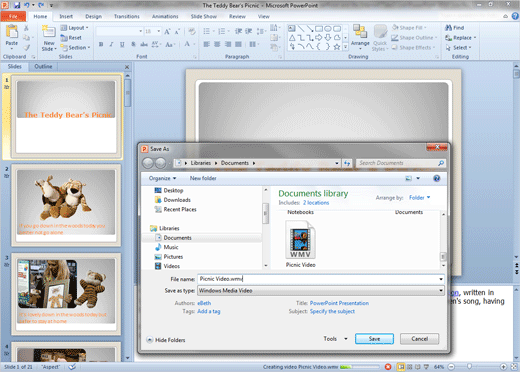Select the Picnic Video WMV file
The image size is (520, 372).
(x=301, y=244)
